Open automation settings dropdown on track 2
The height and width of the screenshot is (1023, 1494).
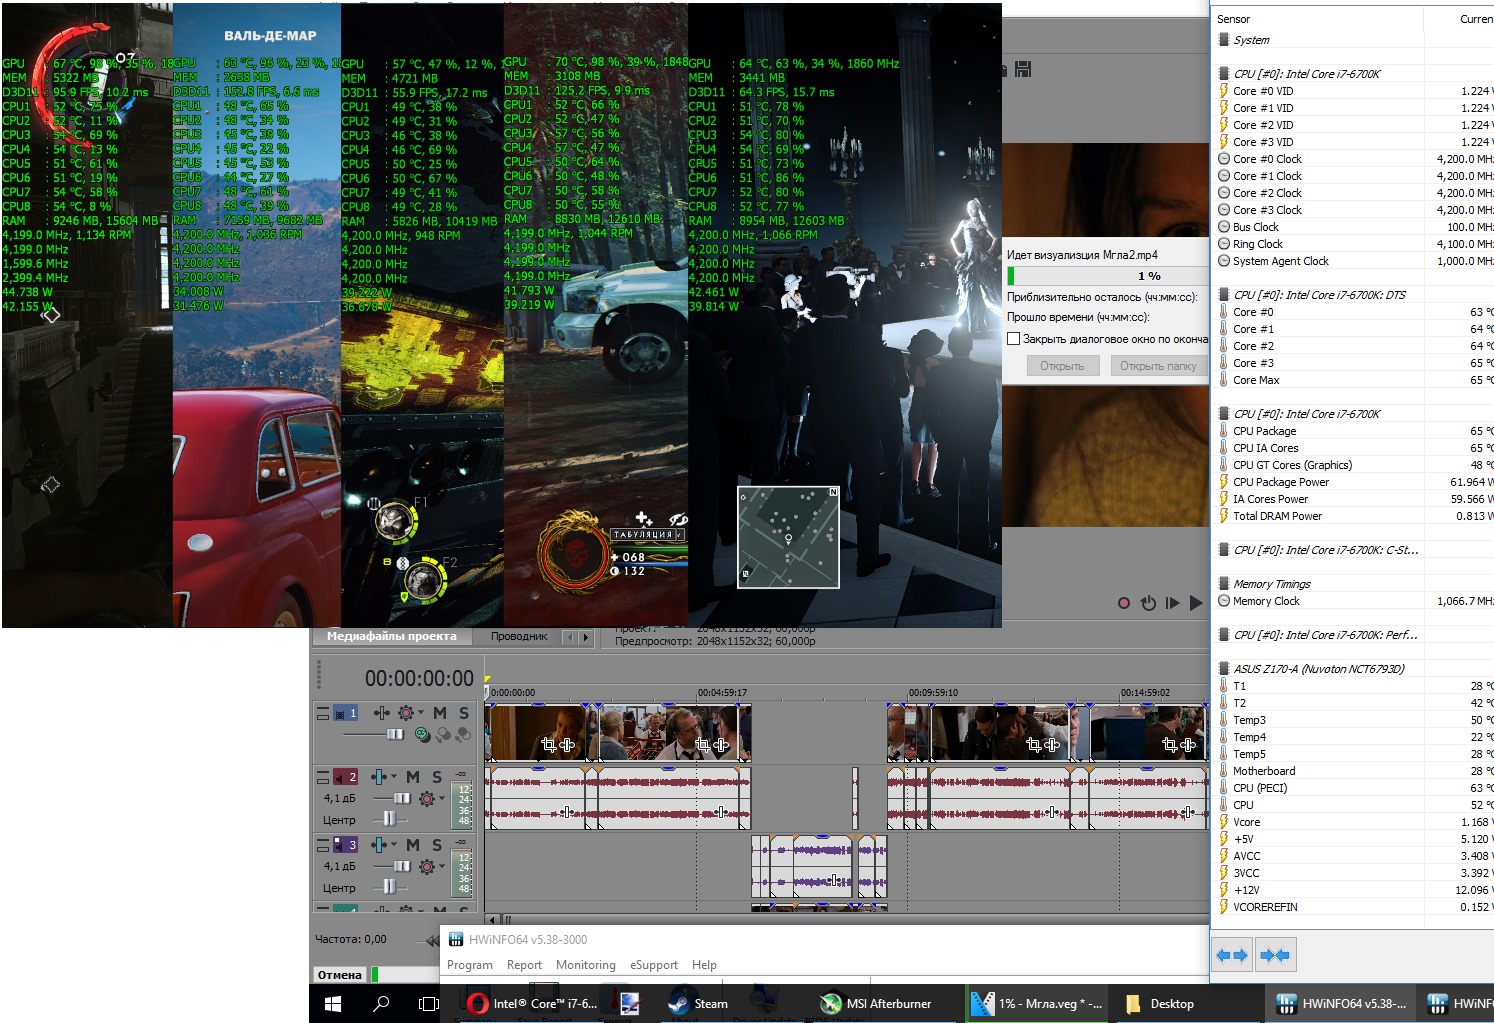(x=394, y=777)
